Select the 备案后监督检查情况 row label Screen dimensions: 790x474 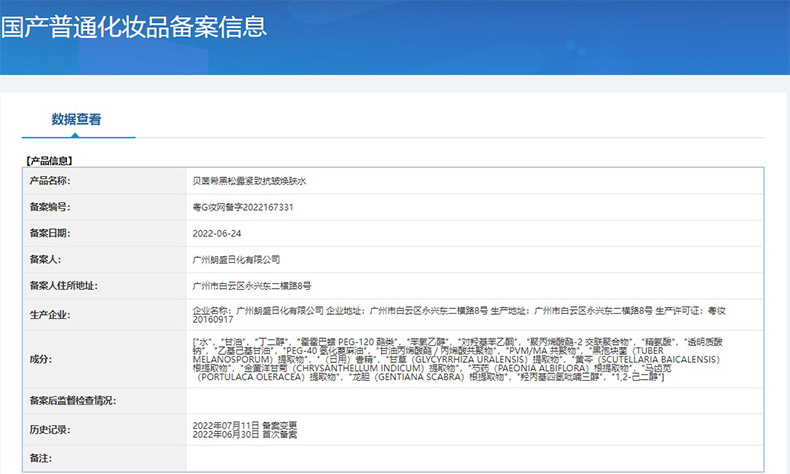coord(73,401)
